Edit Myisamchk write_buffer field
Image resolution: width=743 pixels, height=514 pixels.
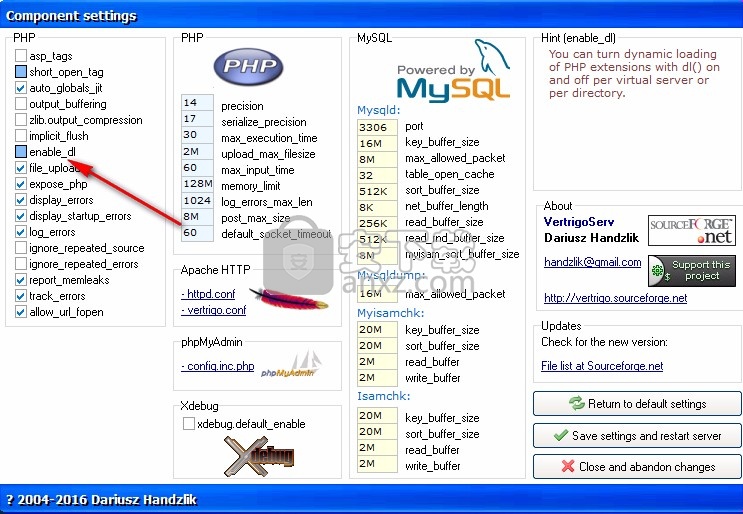point(377,378)
